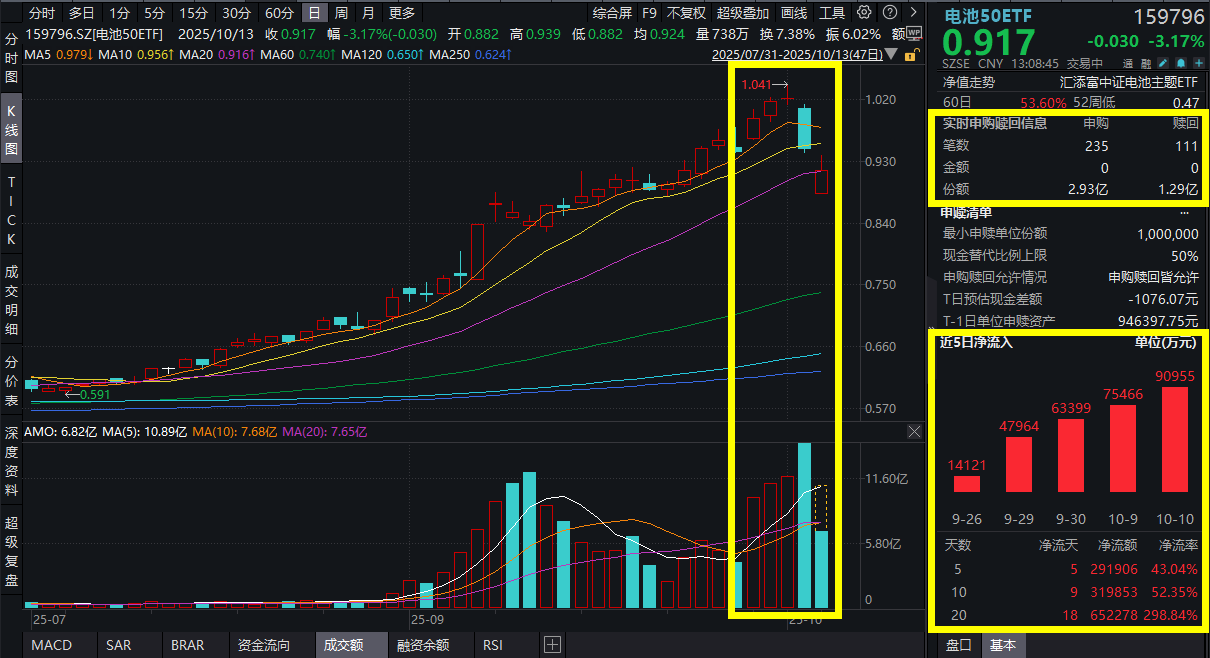1210x658 pixels.
Task: Select the 60分 period
Action: coord(279,13)
